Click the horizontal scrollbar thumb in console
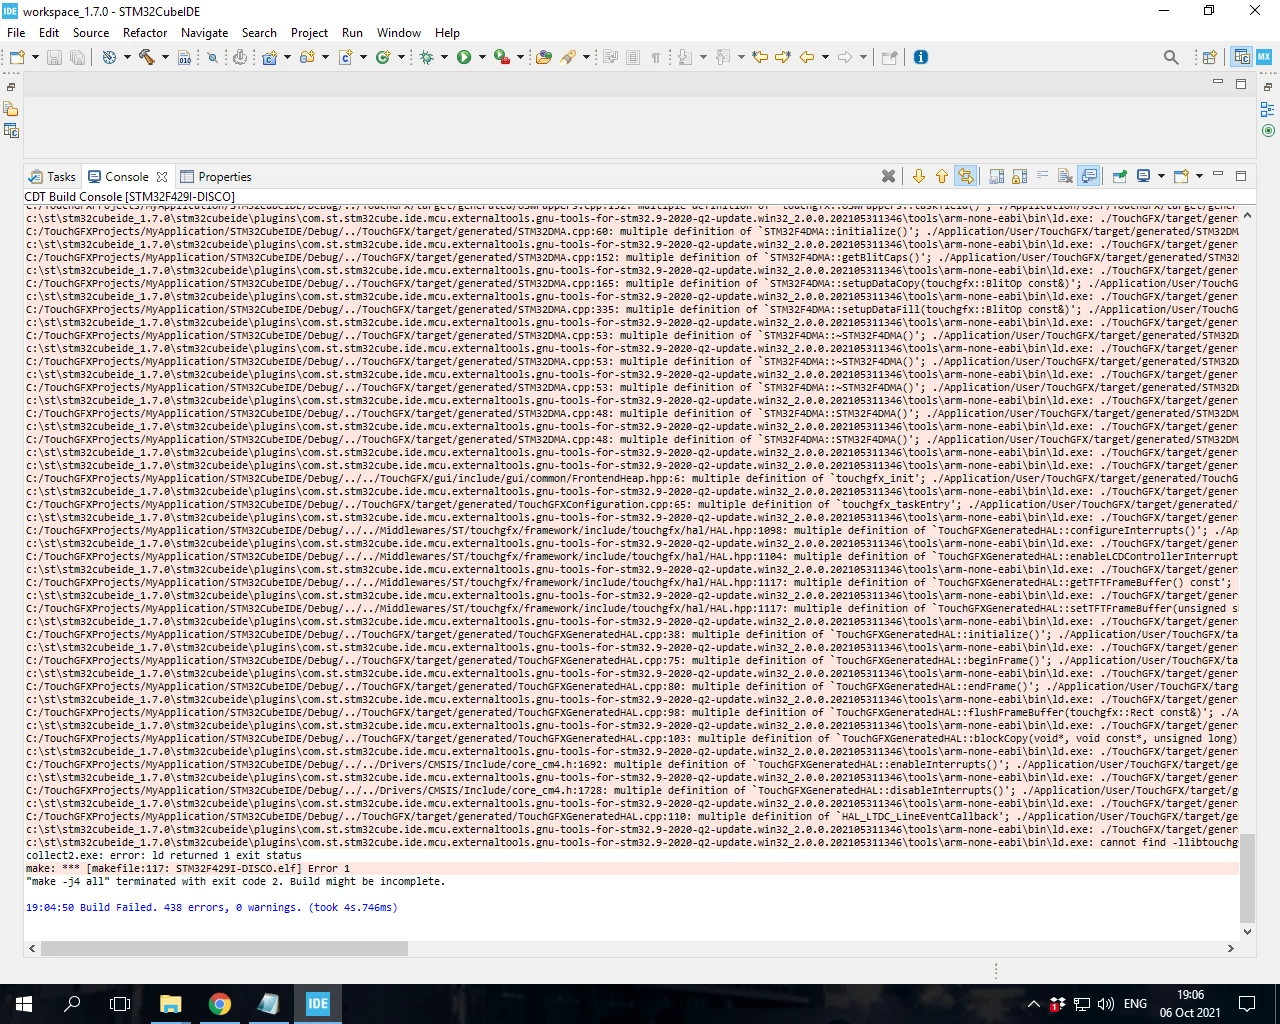The height and width of the screenshot is (1024, 1280). [224, 948]
